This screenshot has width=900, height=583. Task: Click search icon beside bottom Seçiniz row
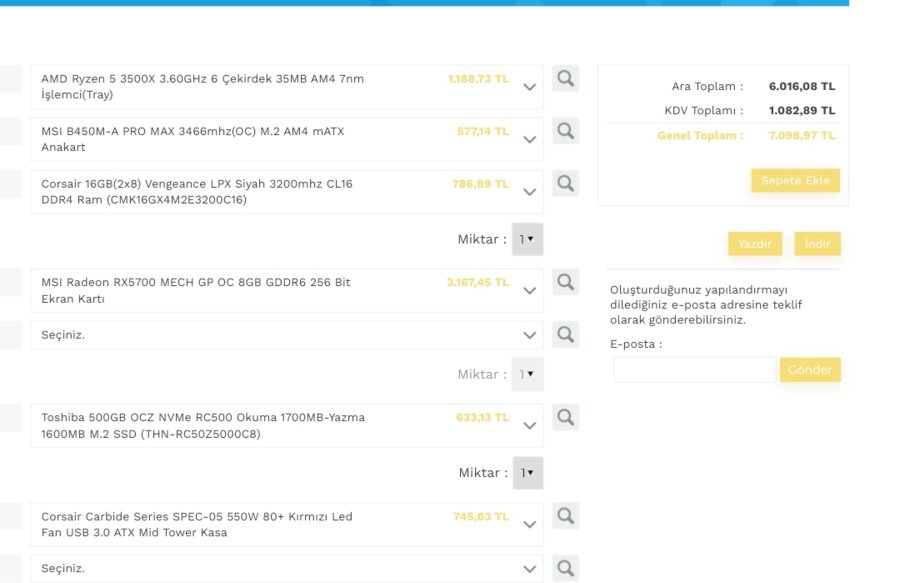click(x=565, y=568)
